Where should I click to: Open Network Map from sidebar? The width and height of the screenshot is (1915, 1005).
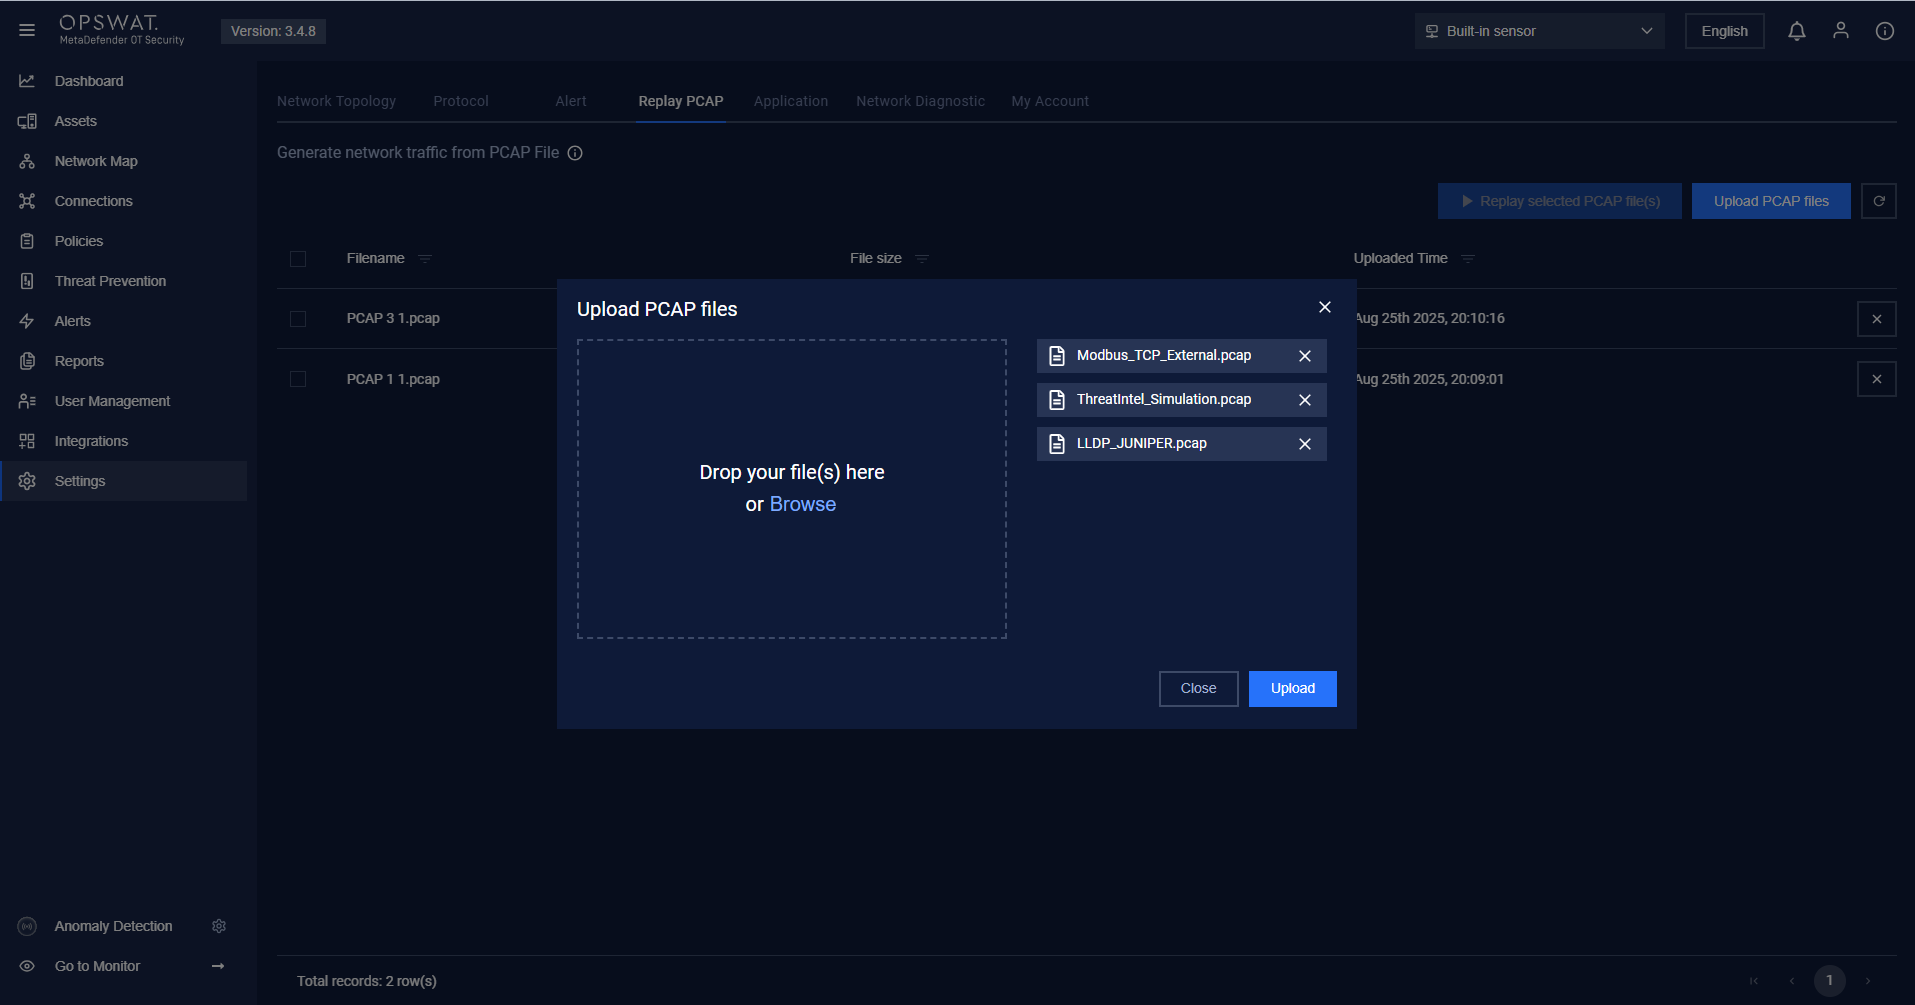point(96,161)
